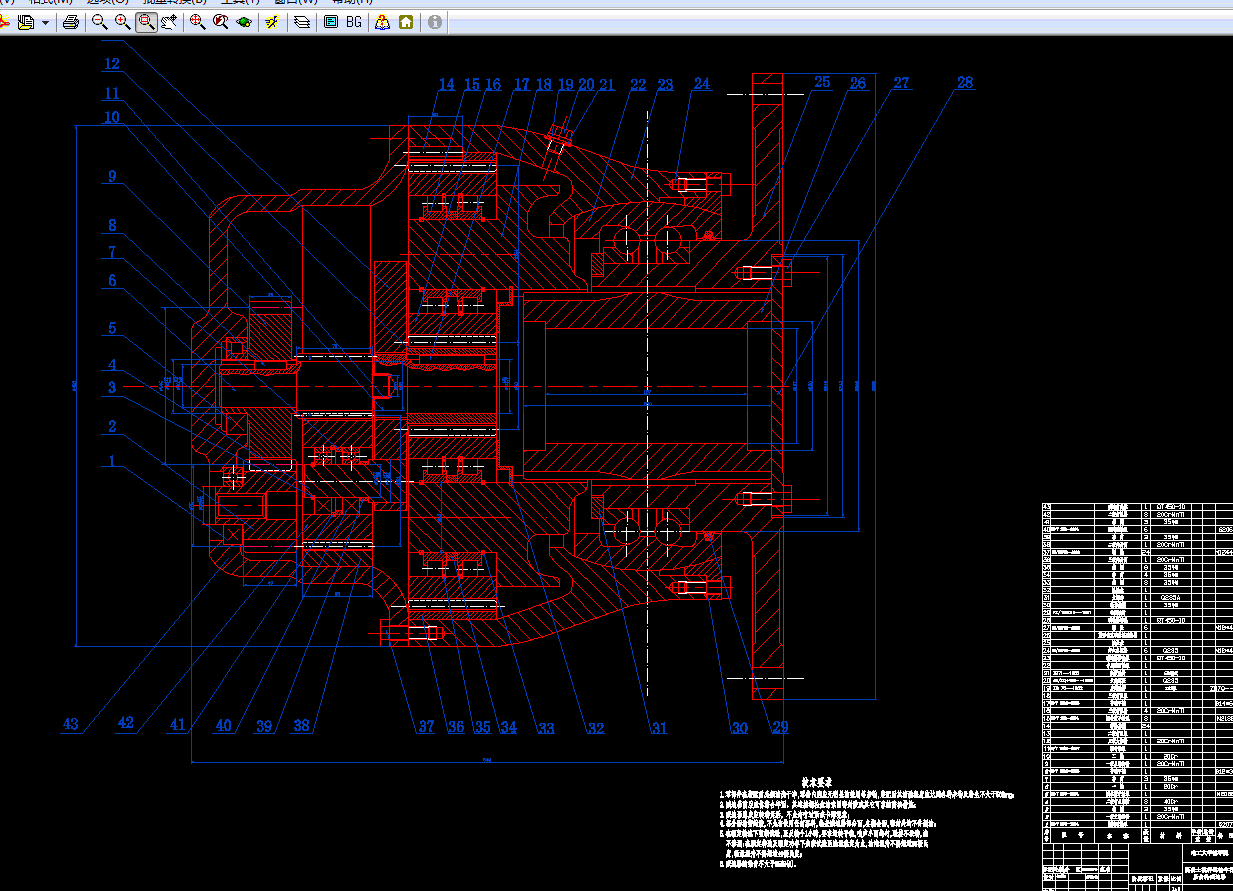Open help via the question mark icon
The width and height of the screenshot is (1233, 891).
pyautogui.click(x=382, y=21)
